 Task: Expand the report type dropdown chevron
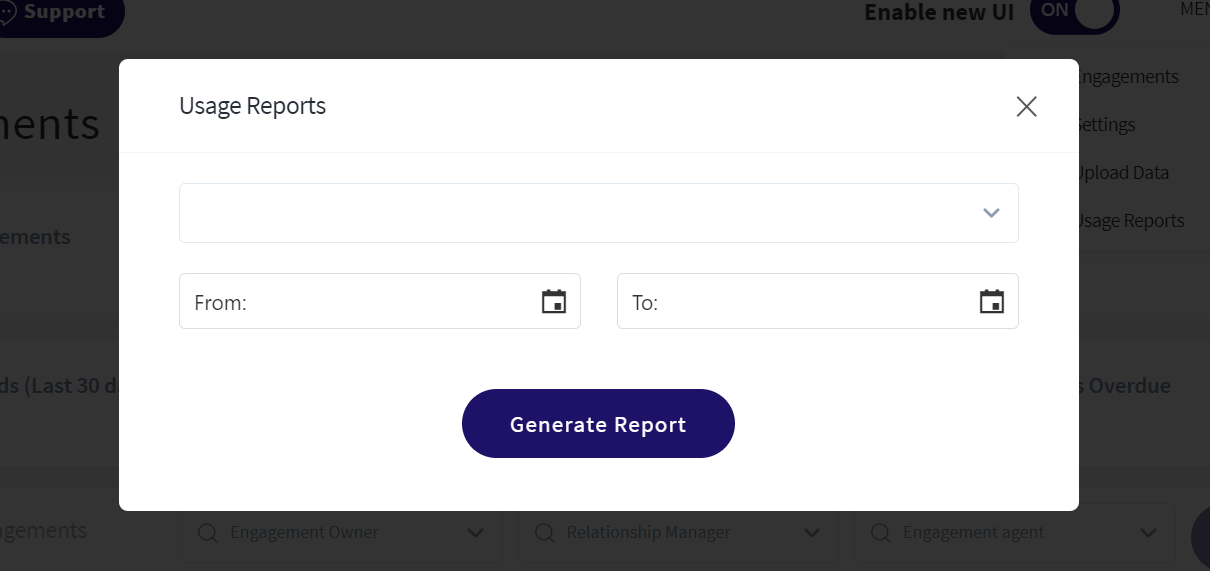[991, 213]
